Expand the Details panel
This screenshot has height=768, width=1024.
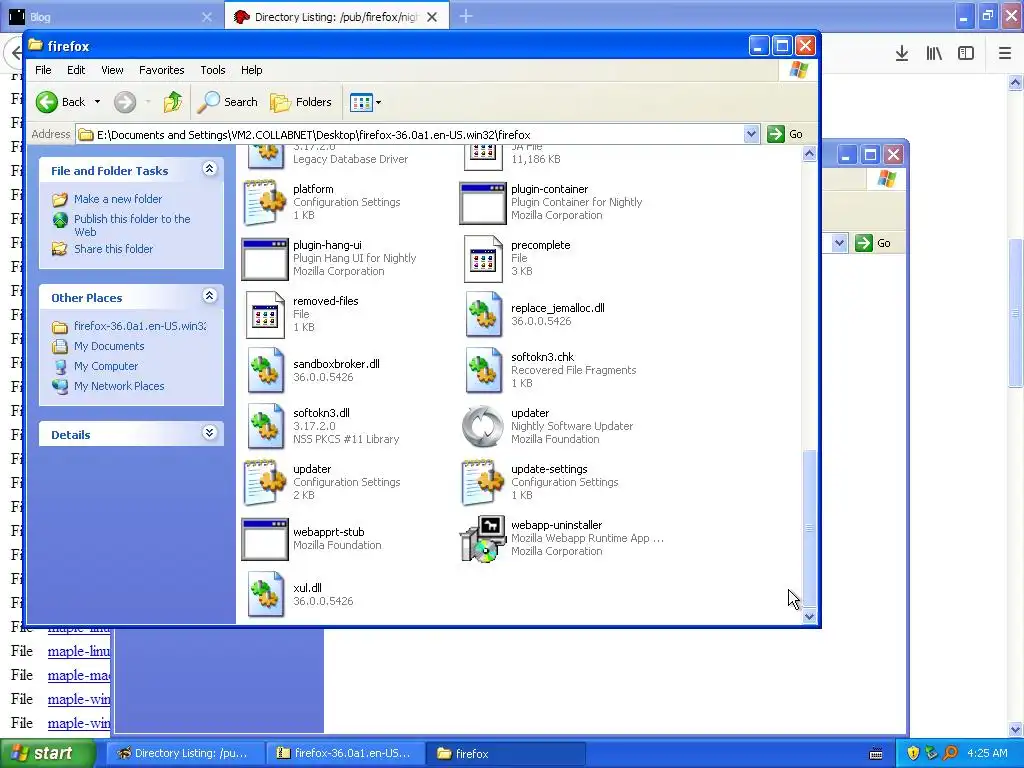209,433
